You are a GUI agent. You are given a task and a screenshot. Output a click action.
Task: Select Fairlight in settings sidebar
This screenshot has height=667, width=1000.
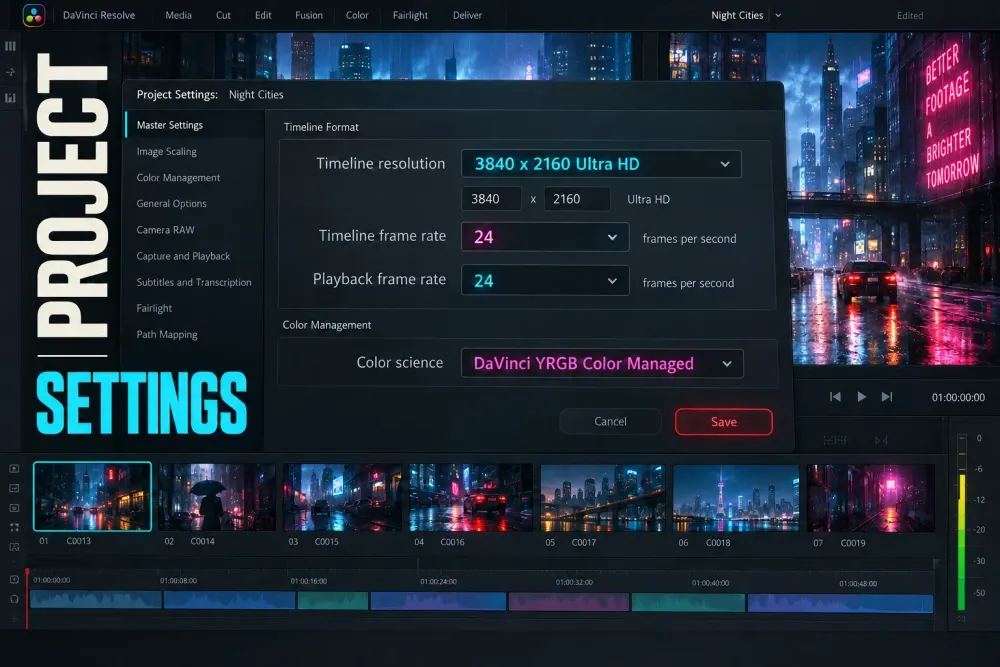[154, 308]
